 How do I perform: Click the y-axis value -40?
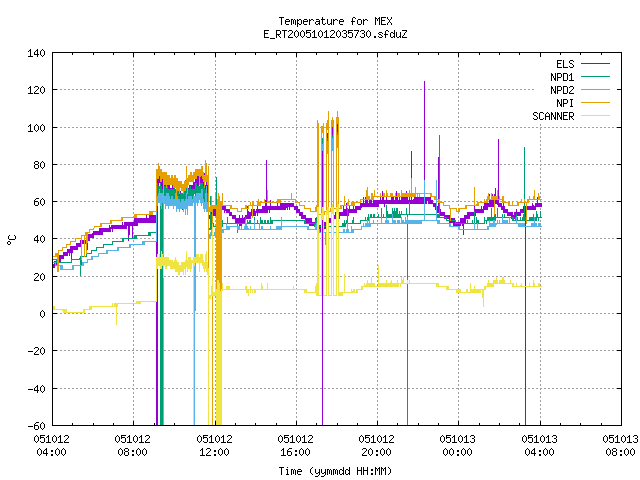point(36,389)
